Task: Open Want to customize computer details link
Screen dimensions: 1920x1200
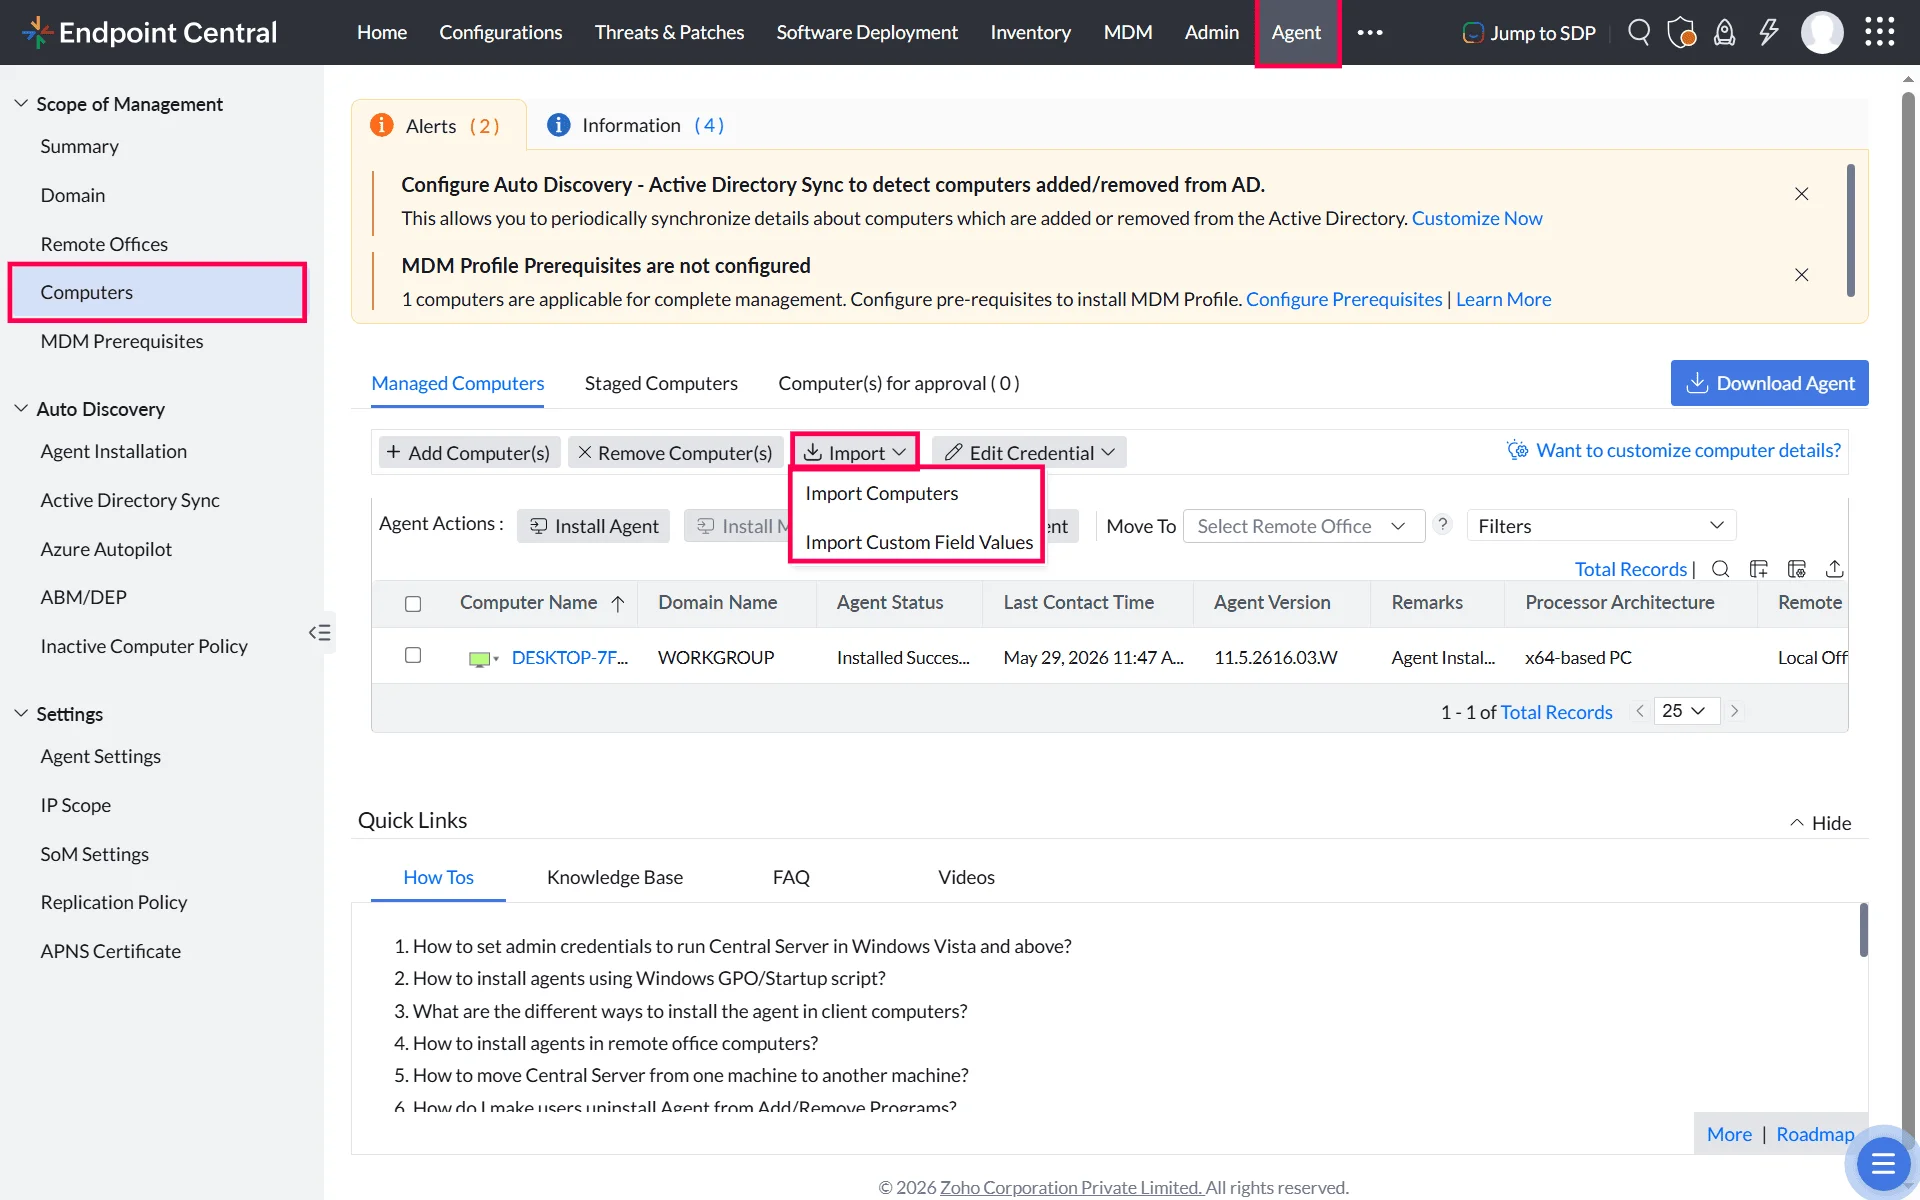Action: (x=1688, y=450)
